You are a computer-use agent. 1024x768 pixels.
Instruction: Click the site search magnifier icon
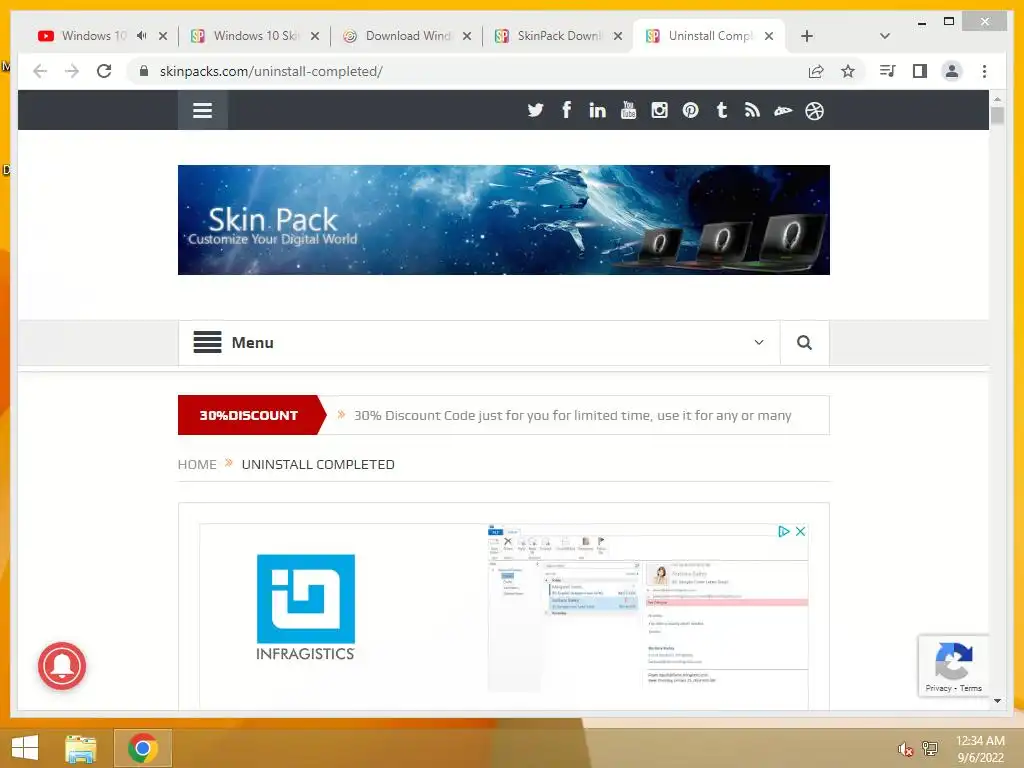pyautogui.click(x=805, y=342)
